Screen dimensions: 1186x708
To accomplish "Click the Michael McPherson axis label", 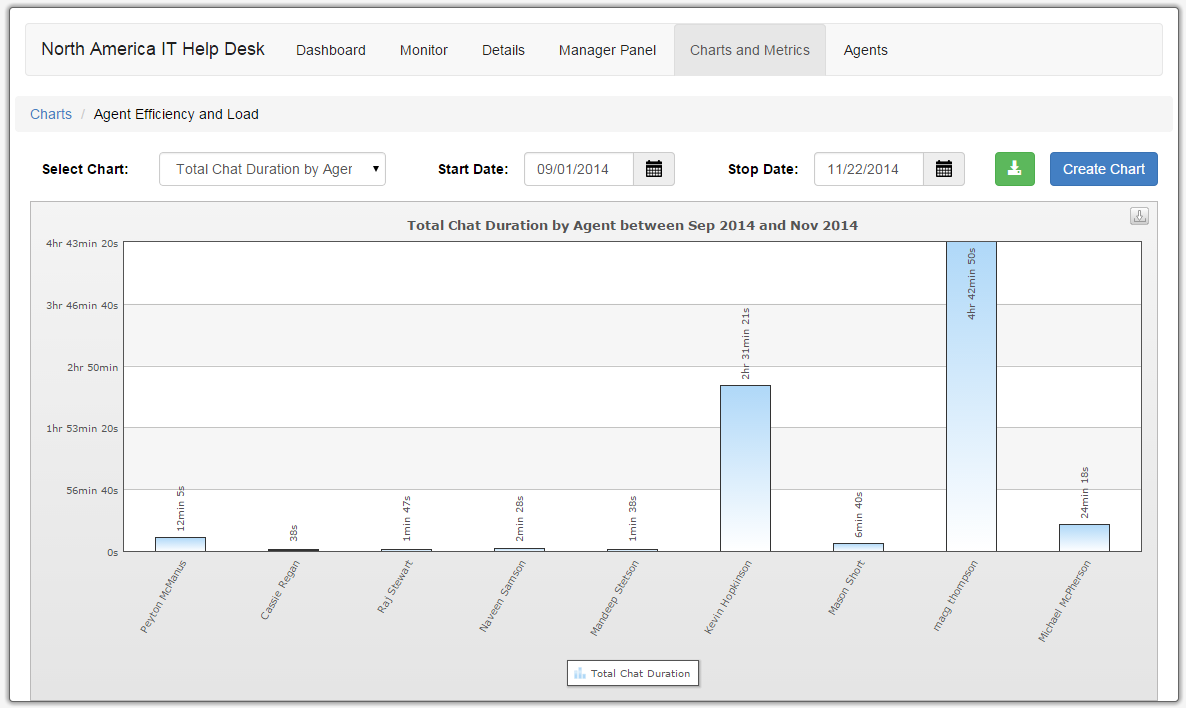I will pyautogui.click(x=1064, y=601).
